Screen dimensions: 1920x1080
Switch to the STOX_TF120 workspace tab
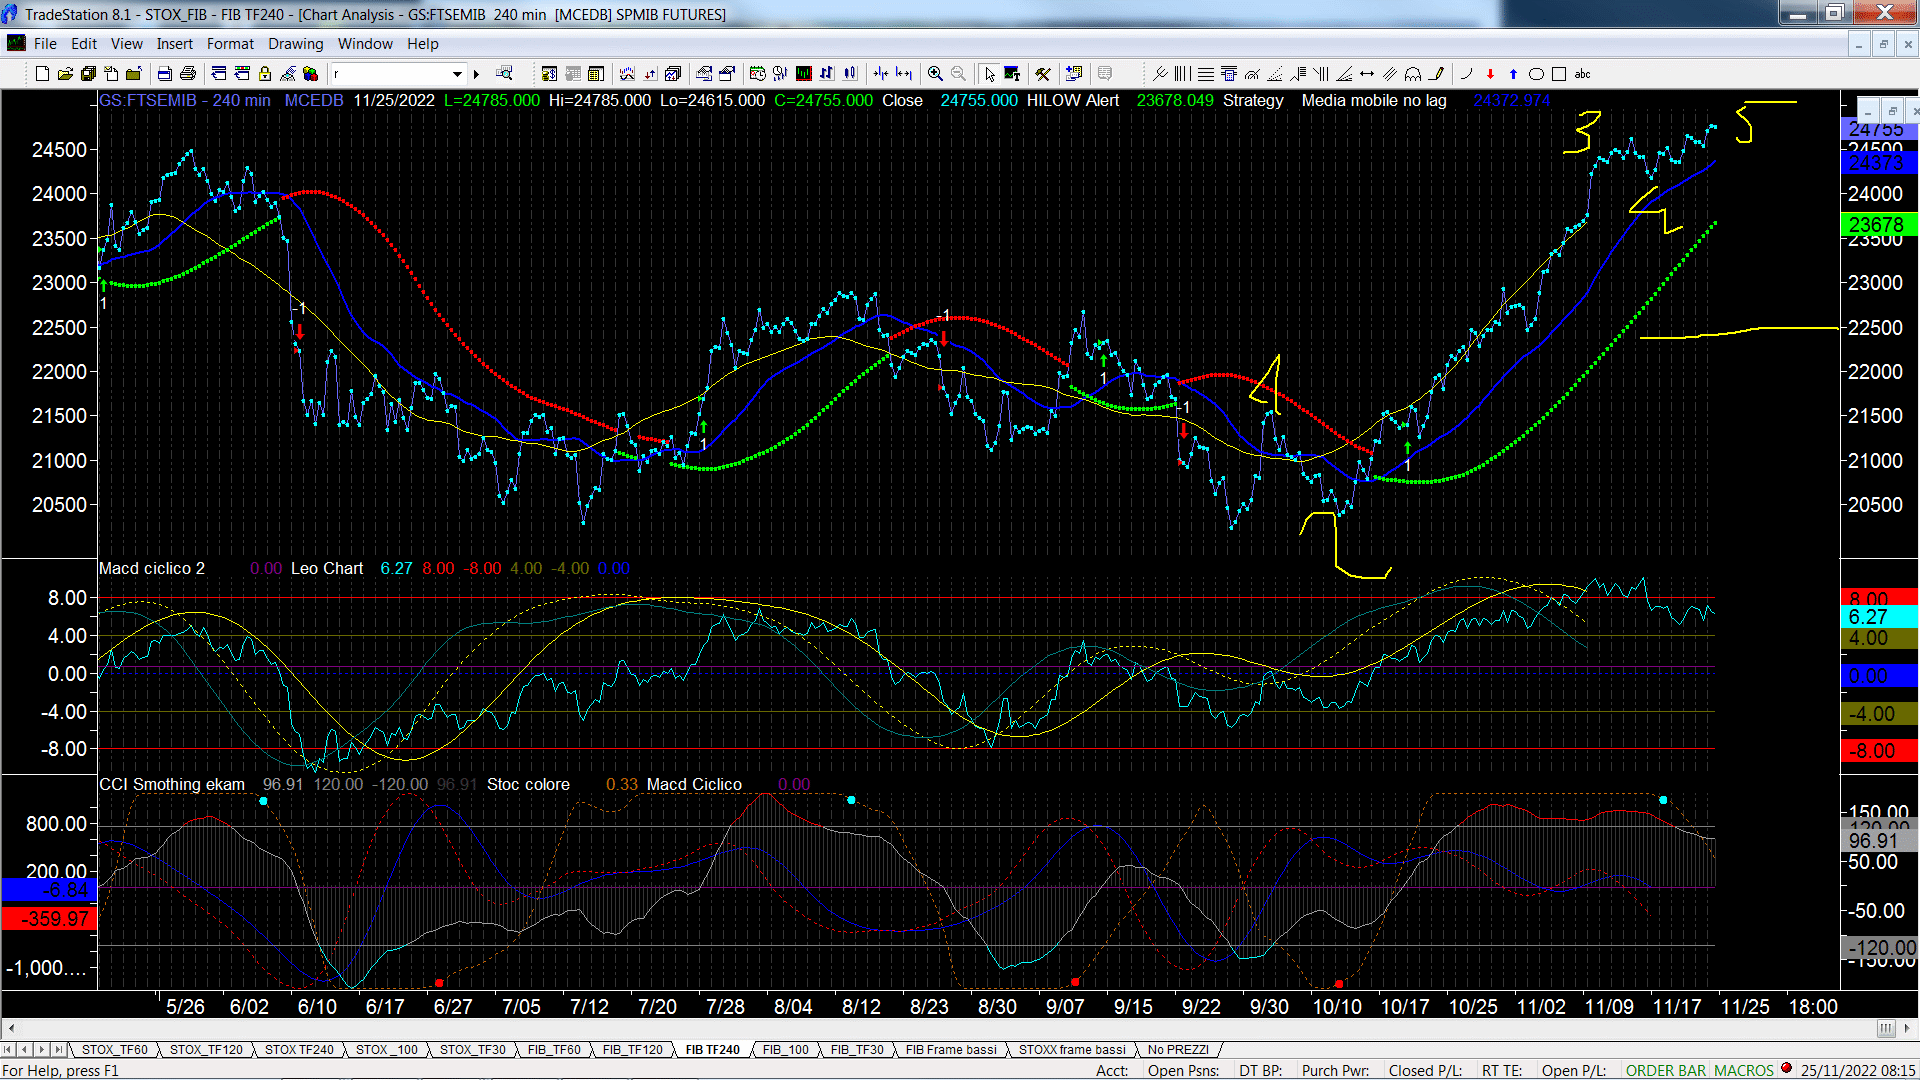pos(206,1049)
